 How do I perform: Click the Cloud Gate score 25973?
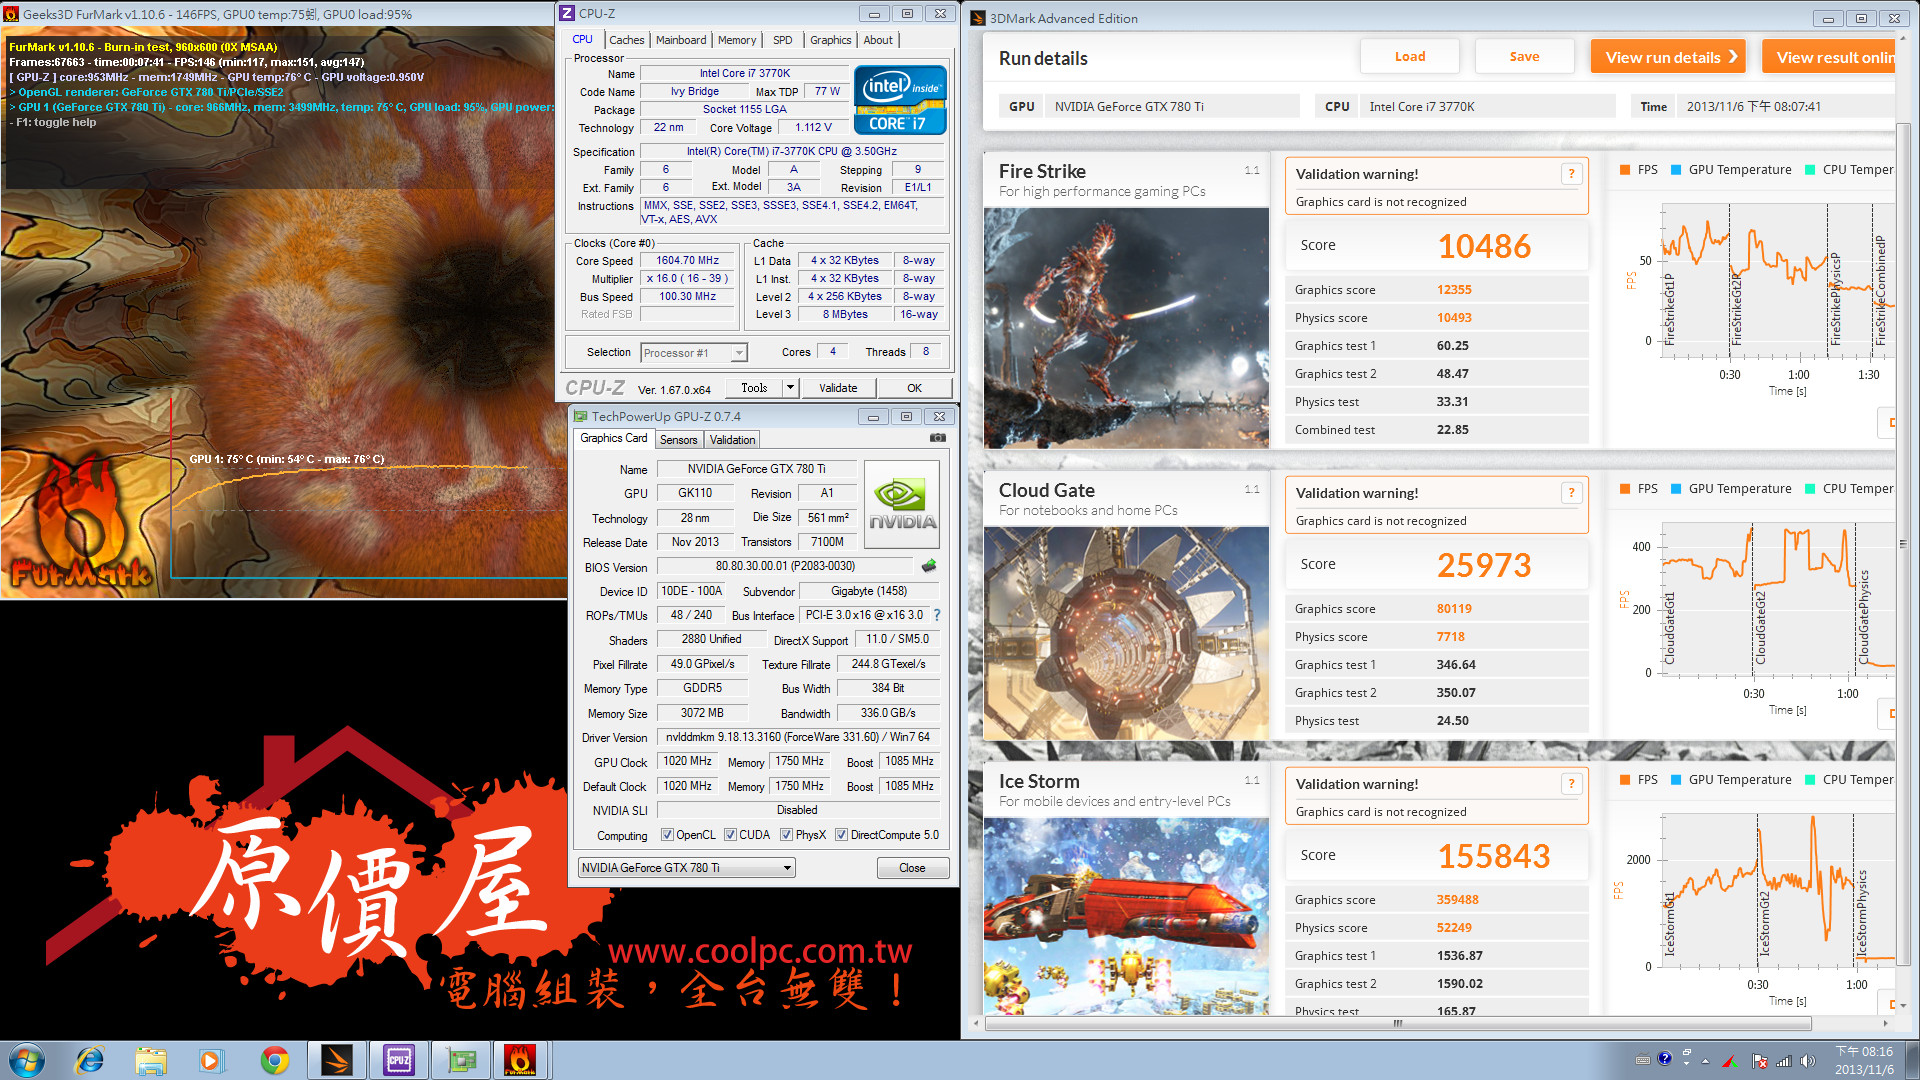[x=1484, y=565]
